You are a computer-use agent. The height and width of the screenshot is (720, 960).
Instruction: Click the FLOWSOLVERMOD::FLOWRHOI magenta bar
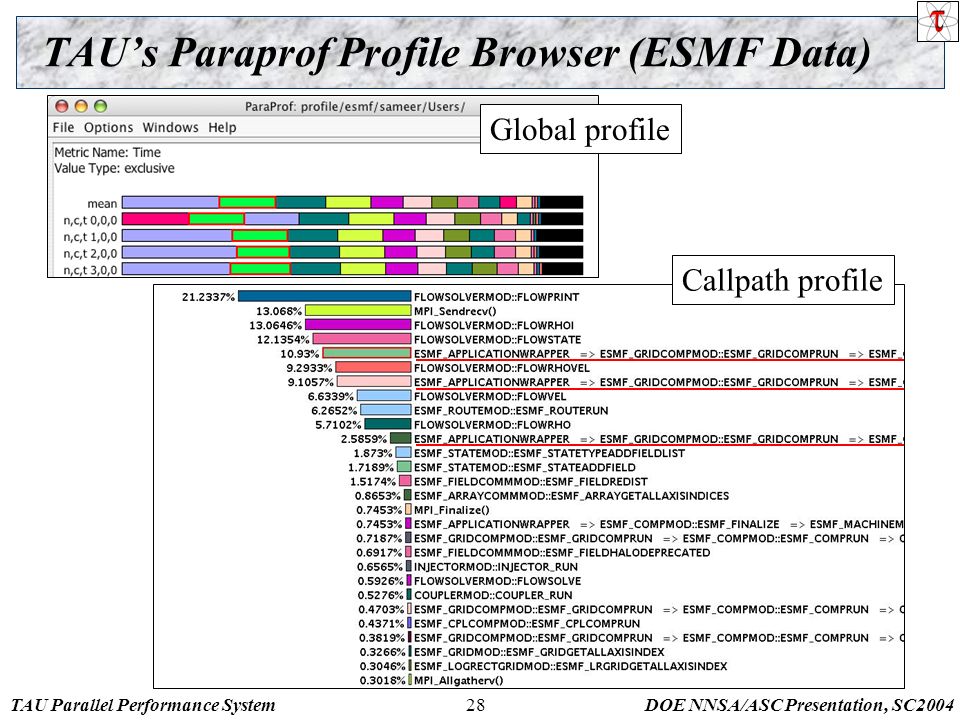click(x=358, y=324)
